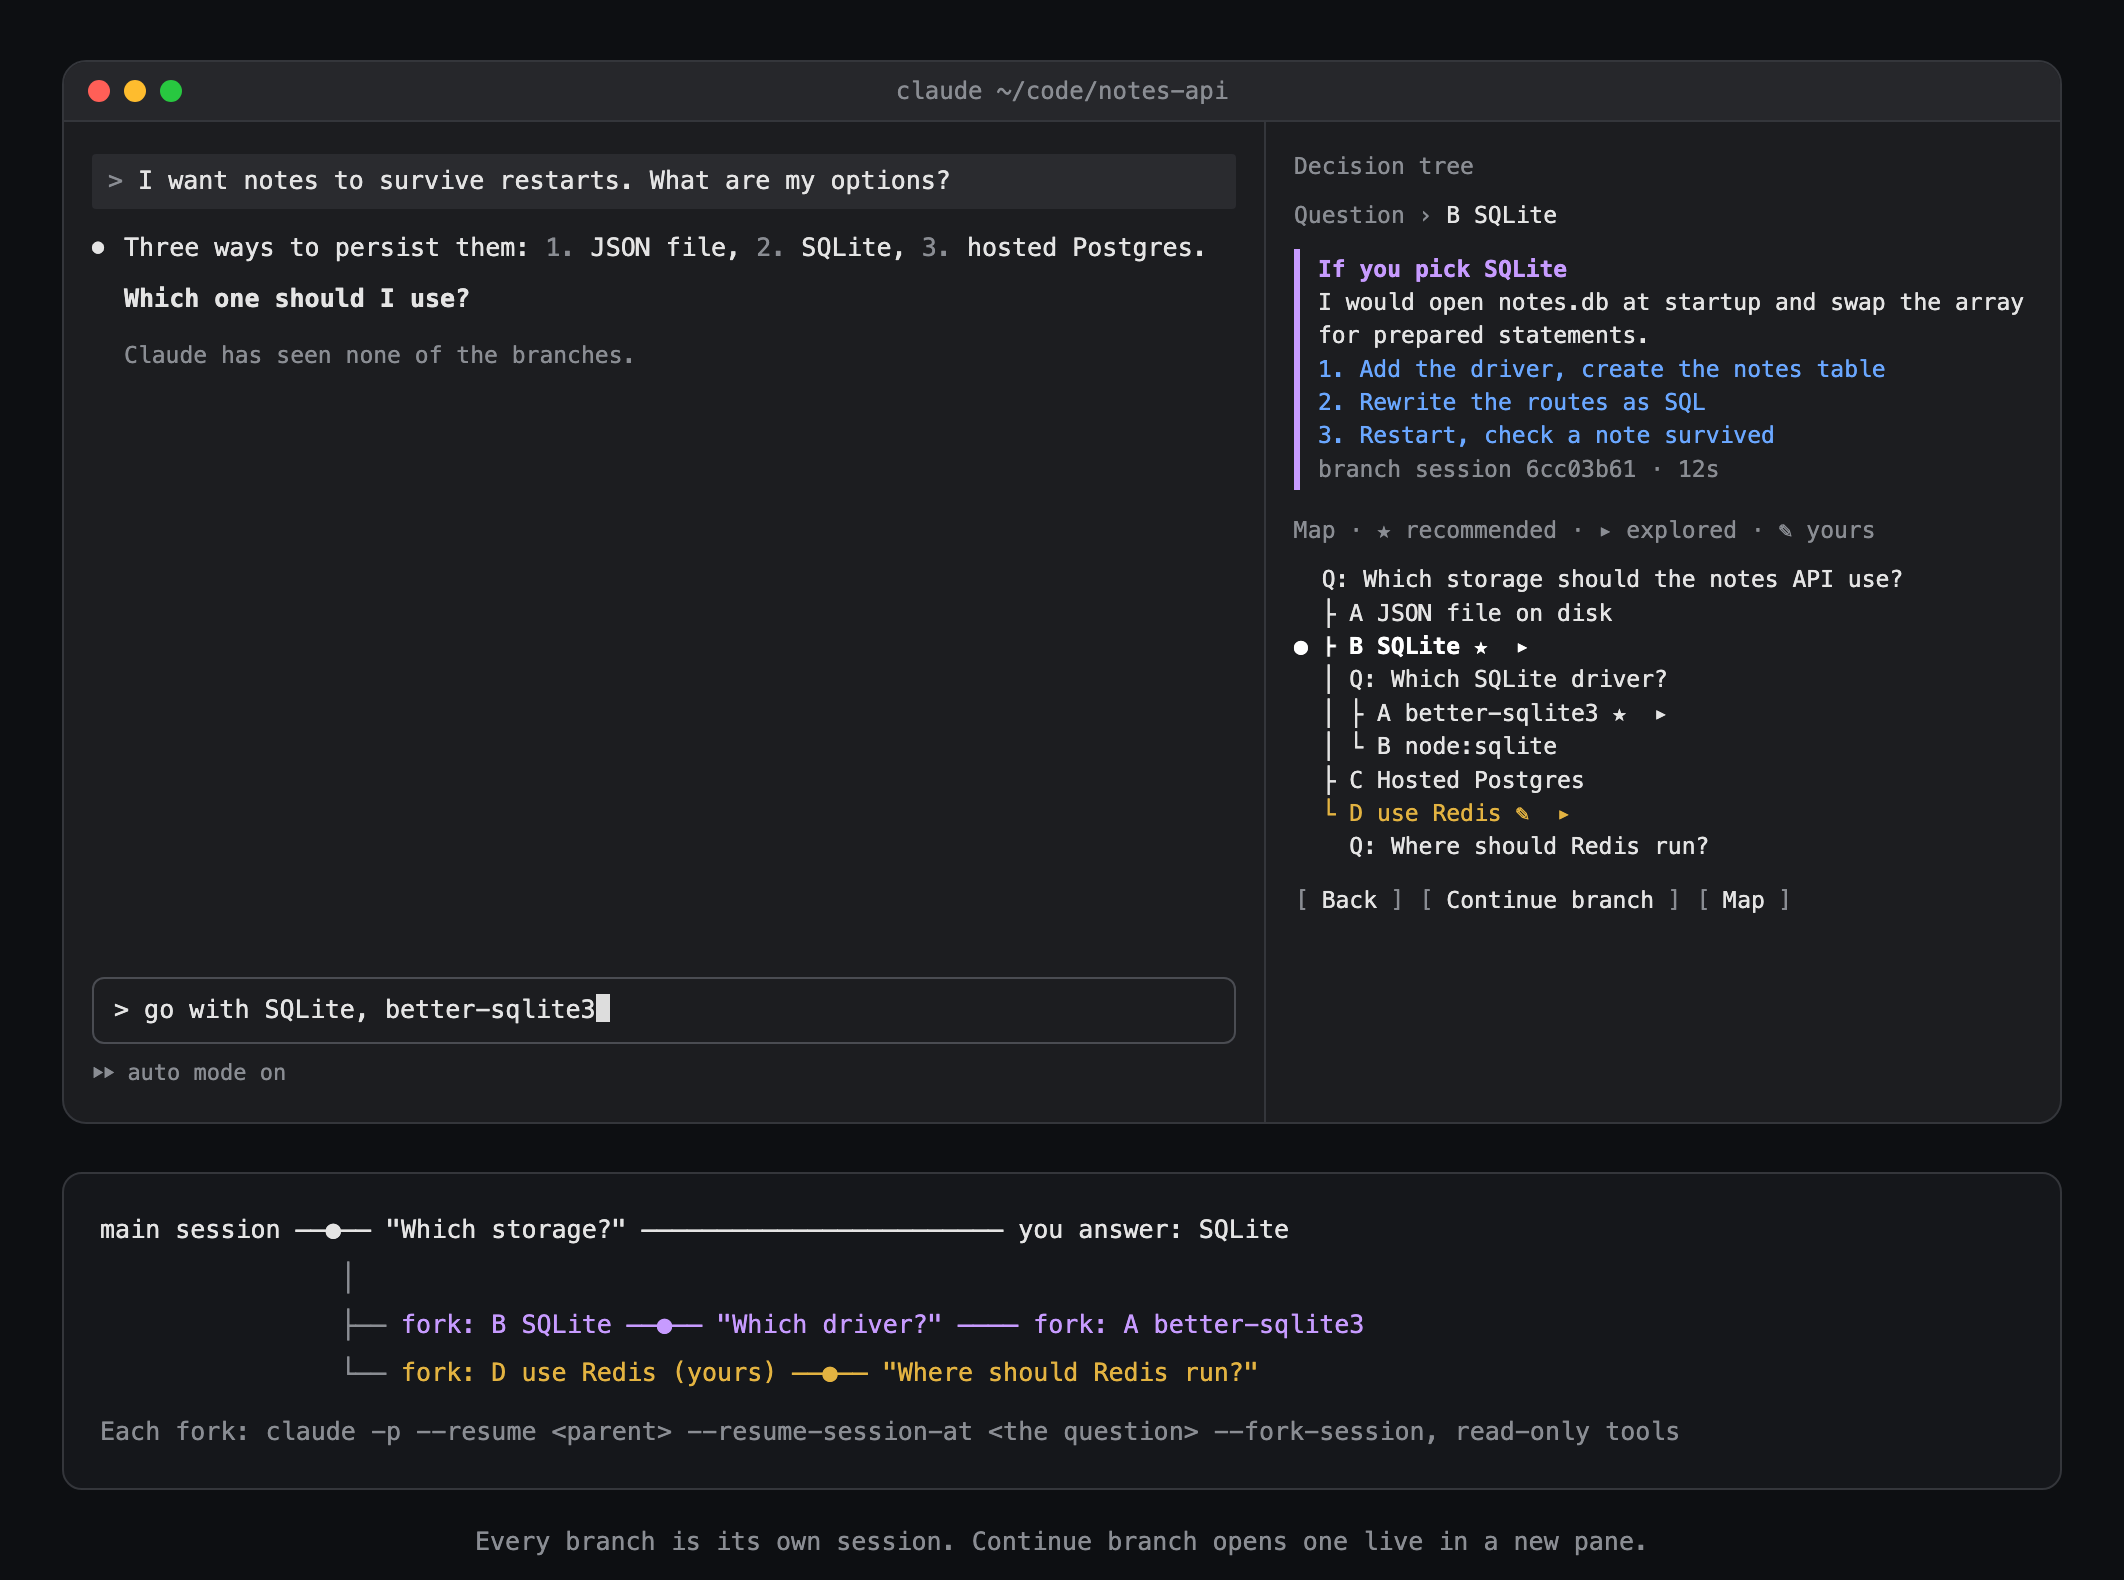
Task: Click step '1. Add the driver, create the notes table'
Action: tap(1601, 369)
